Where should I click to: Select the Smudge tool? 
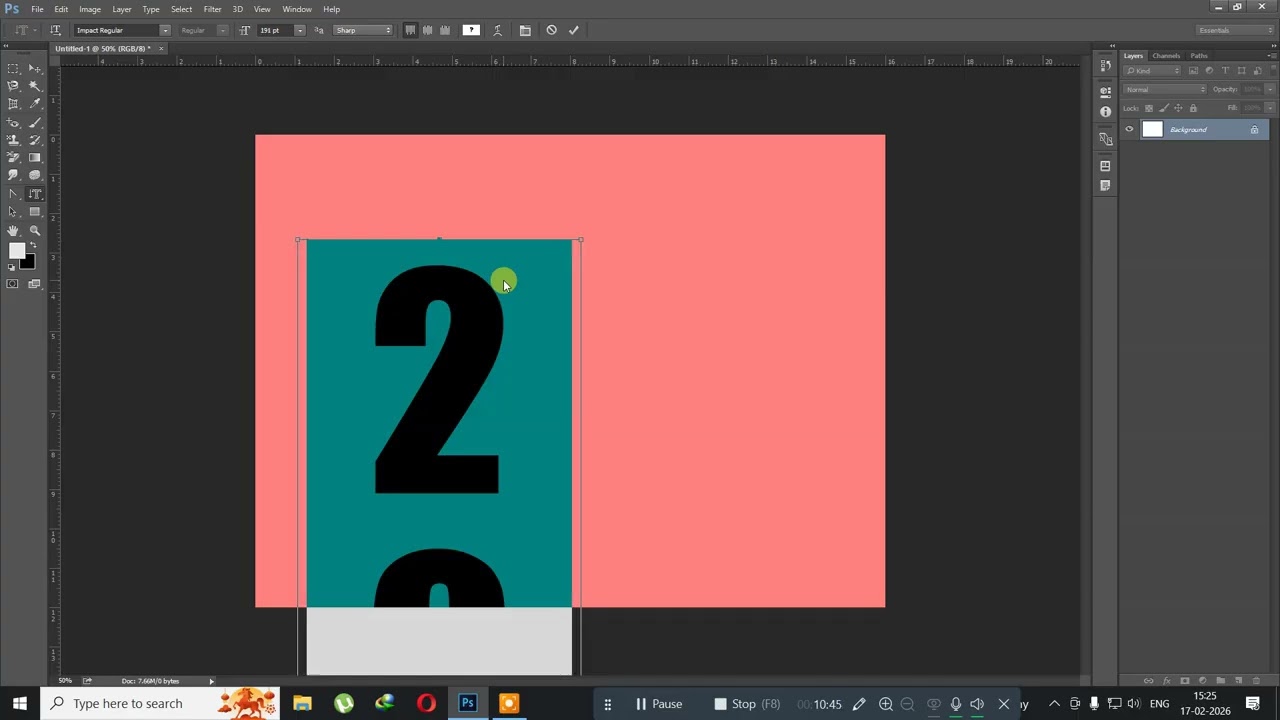click(x=13, y=175)
